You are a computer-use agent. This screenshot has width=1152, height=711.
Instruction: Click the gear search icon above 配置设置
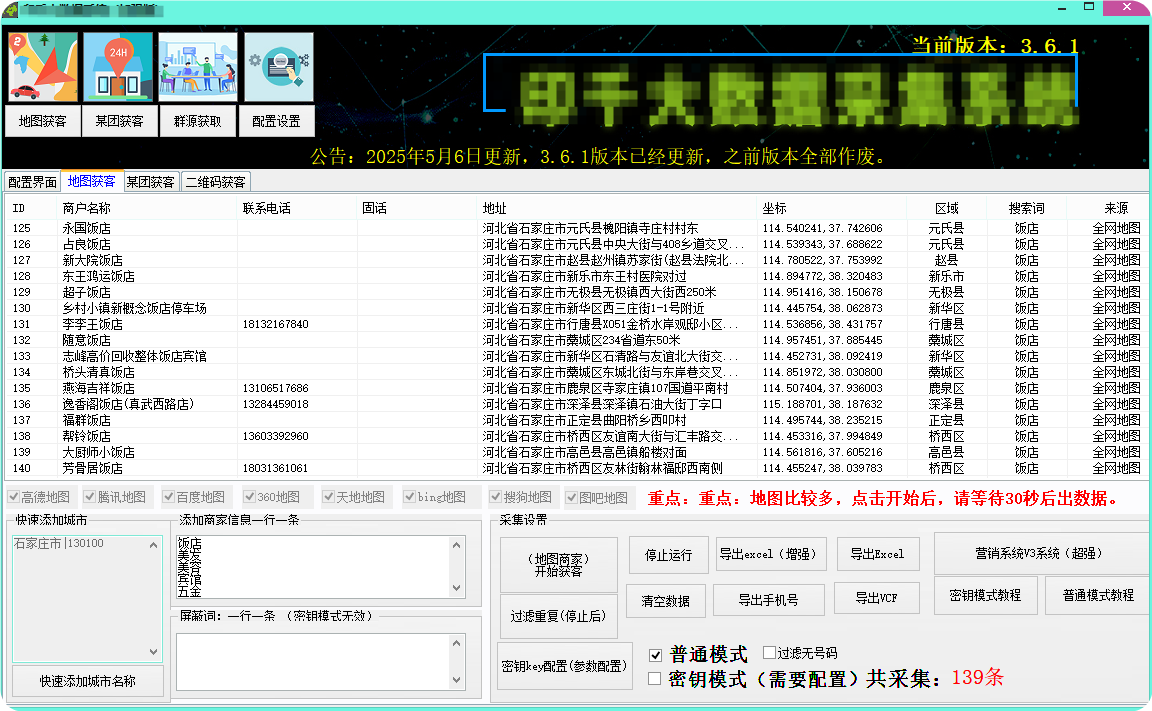click(x=279, y=67)
